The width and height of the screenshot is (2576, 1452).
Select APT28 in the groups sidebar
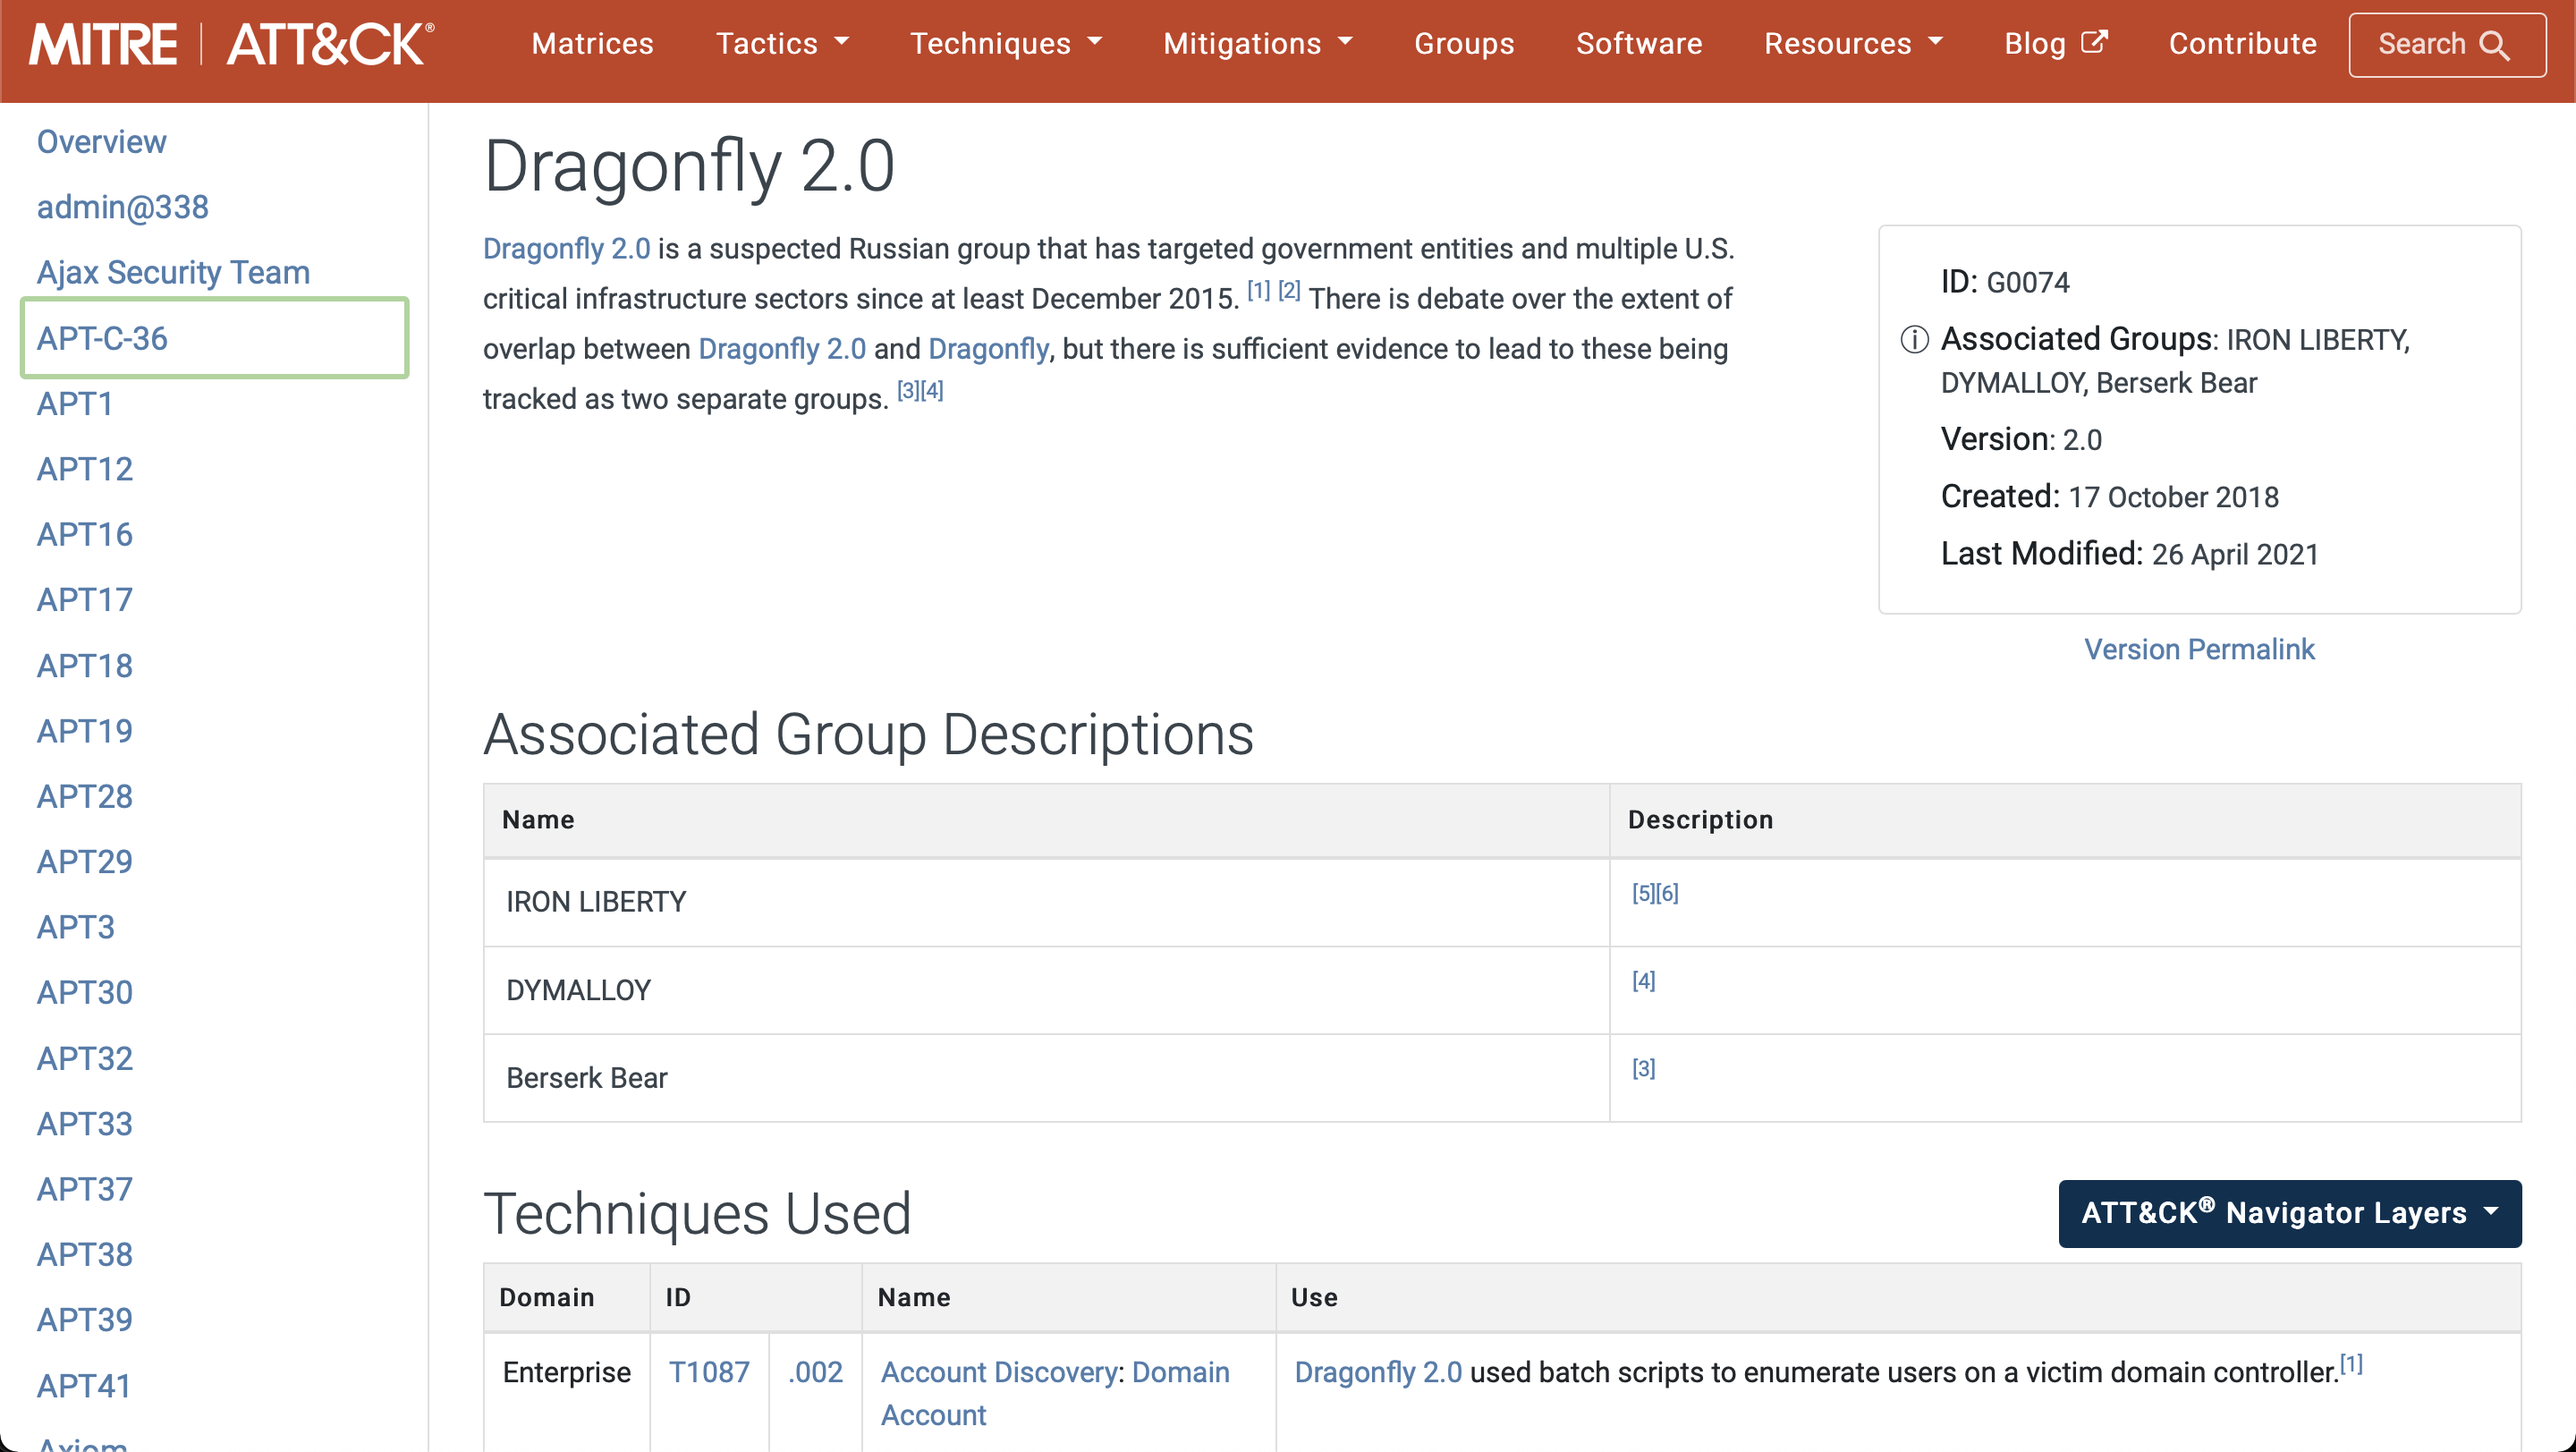[x=84, y=796]
